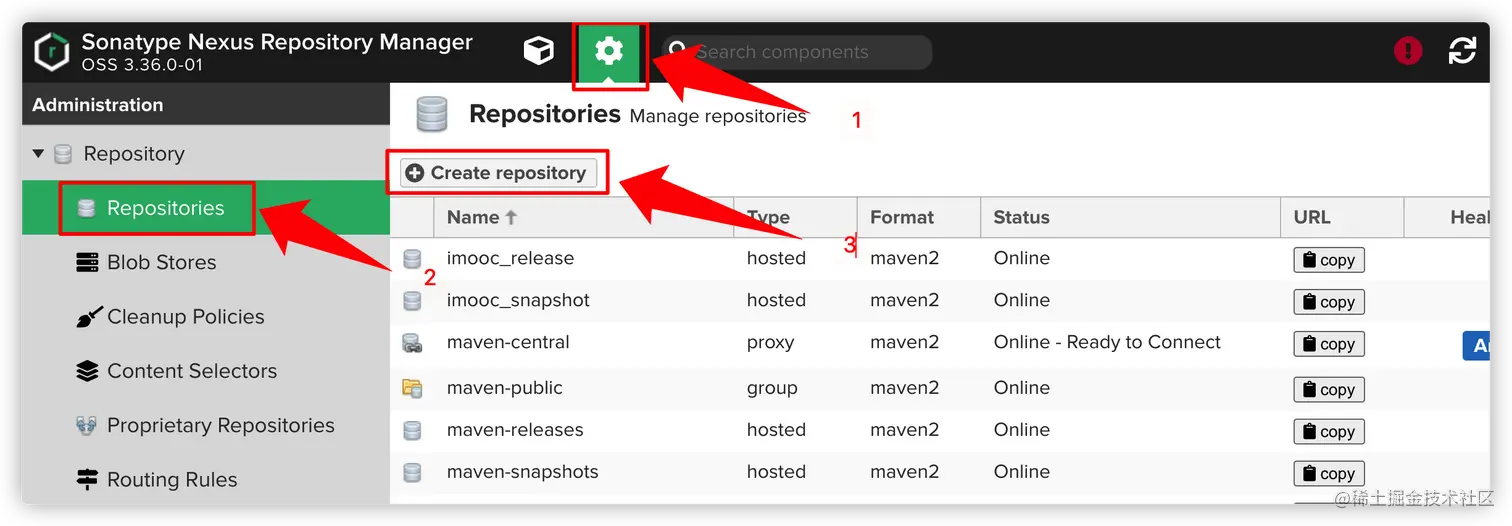Sort by the URL column header

(x=1342, y=217)
